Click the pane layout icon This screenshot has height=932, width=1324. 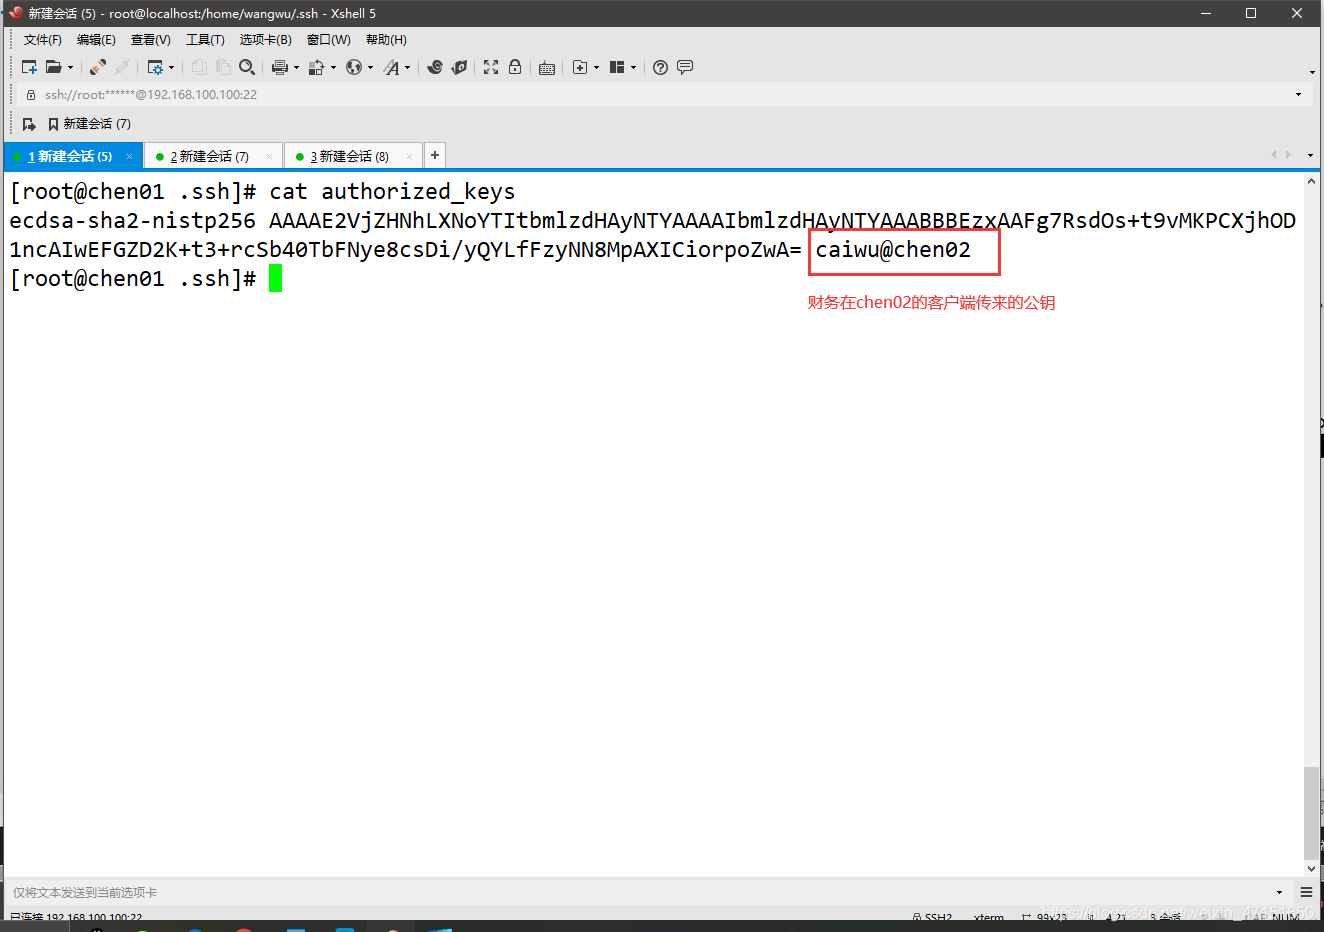point(617,67)
